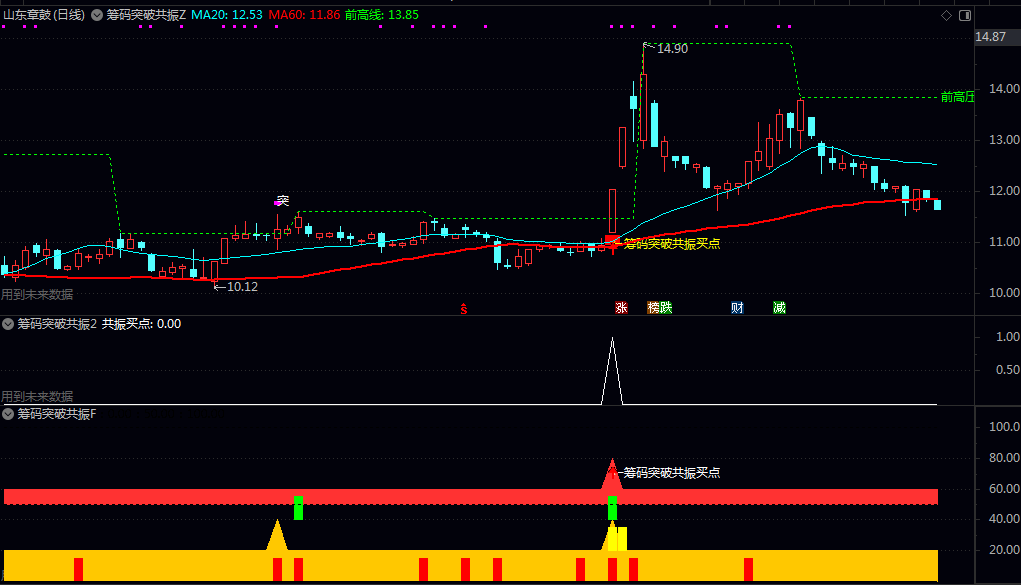Expand the 筹码突破共振F indicator dropdown
1021x585 pixels.
8,414
